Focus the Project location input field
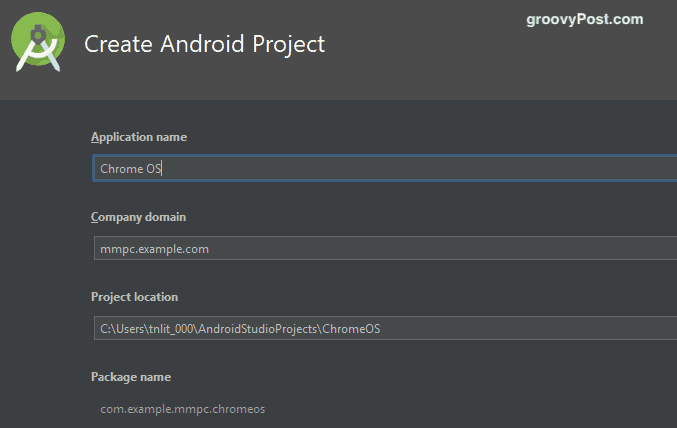The width and height of the screenshot is (677, 428). click(x=386, y=328)
